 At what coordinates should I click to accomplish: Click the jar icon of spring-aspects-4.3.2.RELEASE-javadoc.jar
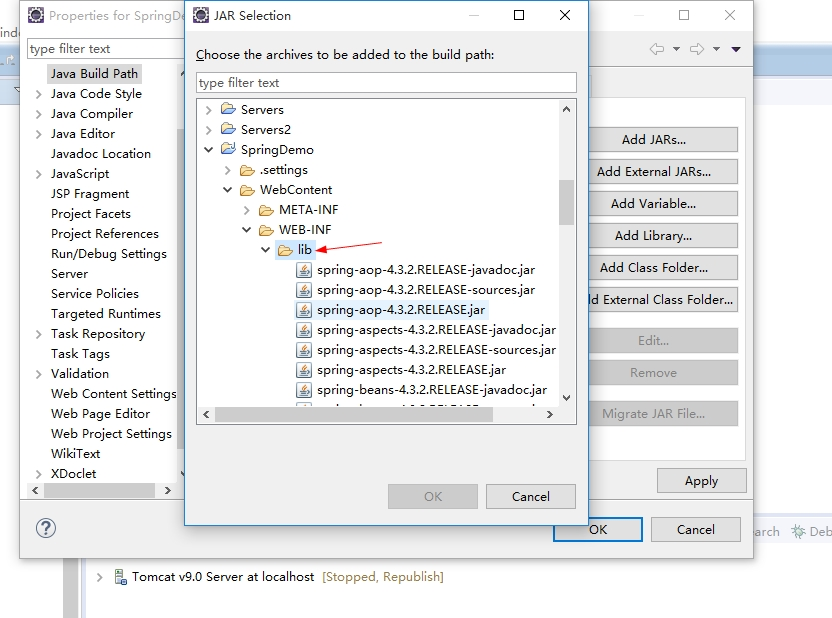(x=304, y=330)
